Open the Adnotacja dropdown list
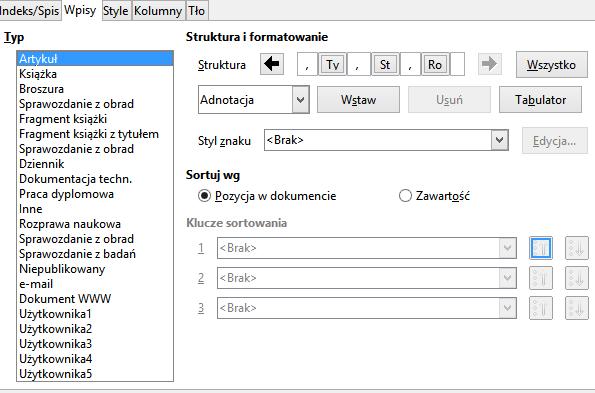 301,100
